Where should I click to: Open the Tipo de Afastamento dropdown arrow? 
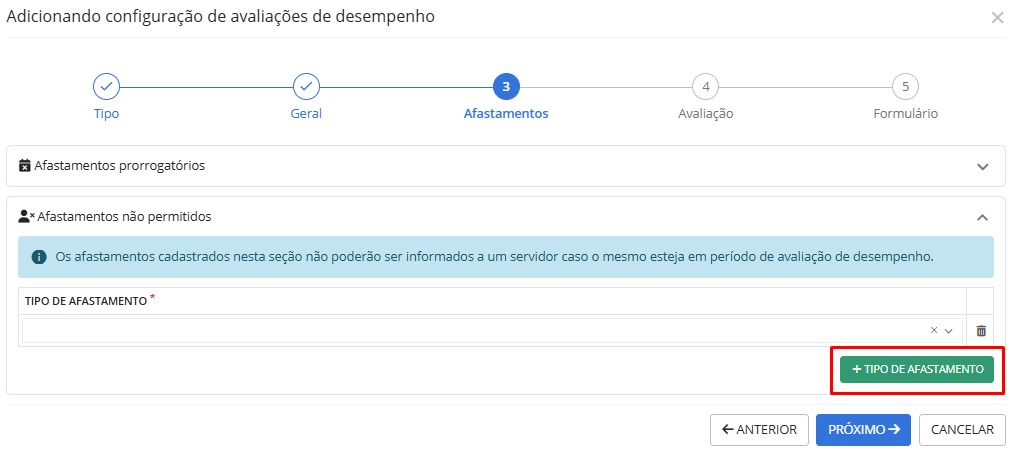click(949, 331)
